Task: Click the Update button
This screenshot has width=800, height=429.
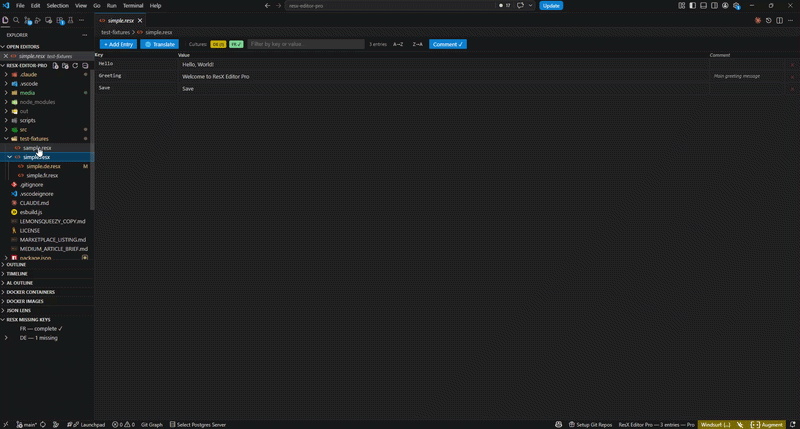Action: [551, 6]
